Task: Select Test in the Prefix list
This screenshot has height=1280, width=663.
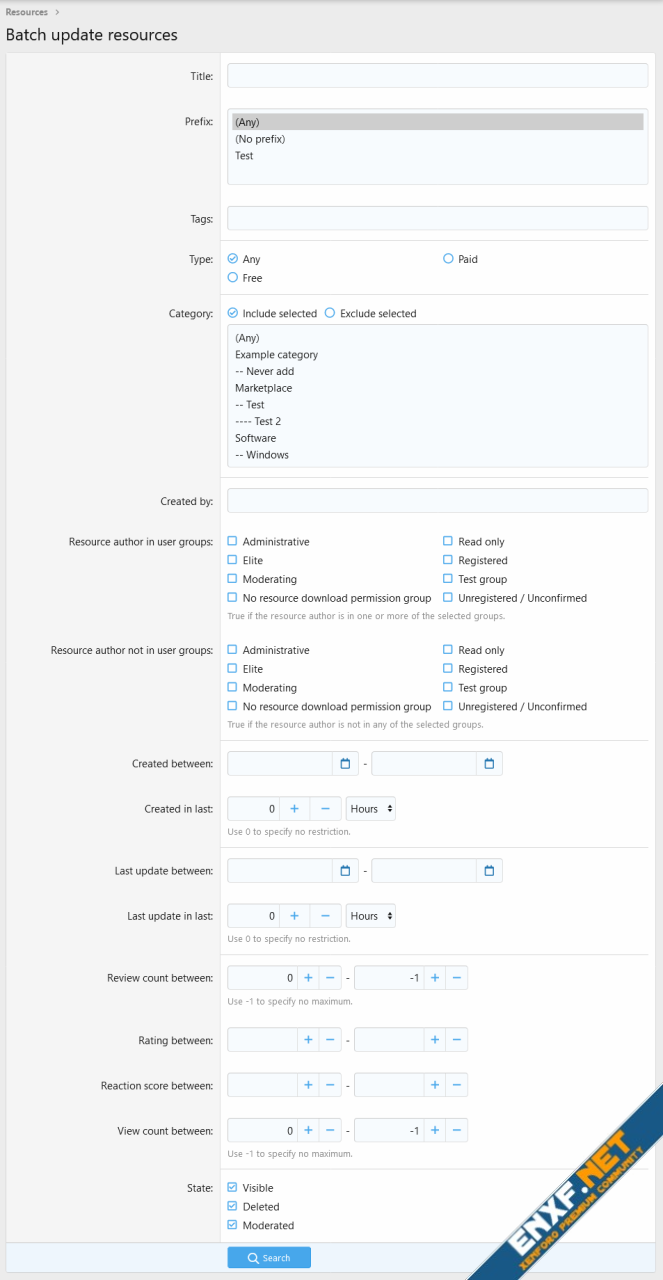Action: (245, 156)
